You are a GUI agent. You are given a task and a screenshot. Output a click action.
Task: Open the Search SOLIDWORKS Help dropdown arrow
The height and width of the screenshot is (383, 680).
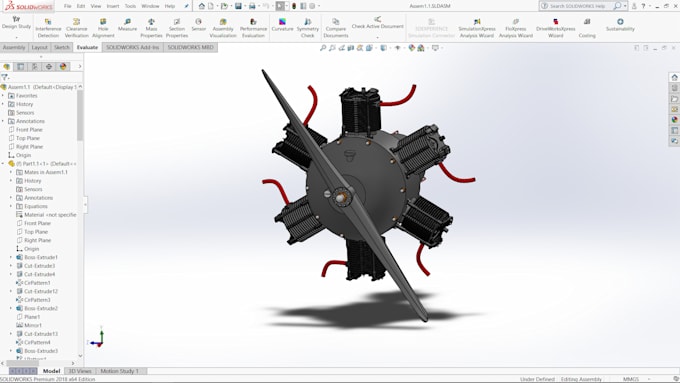pos(625,6)
